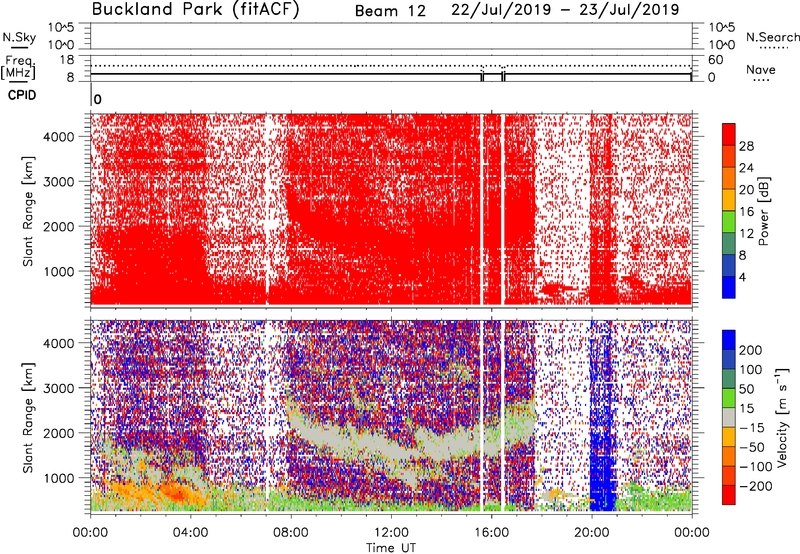Screen dimensions: 800x554
Task: Click the "-200" tick on the velocity colorbar
Action: 756,486
